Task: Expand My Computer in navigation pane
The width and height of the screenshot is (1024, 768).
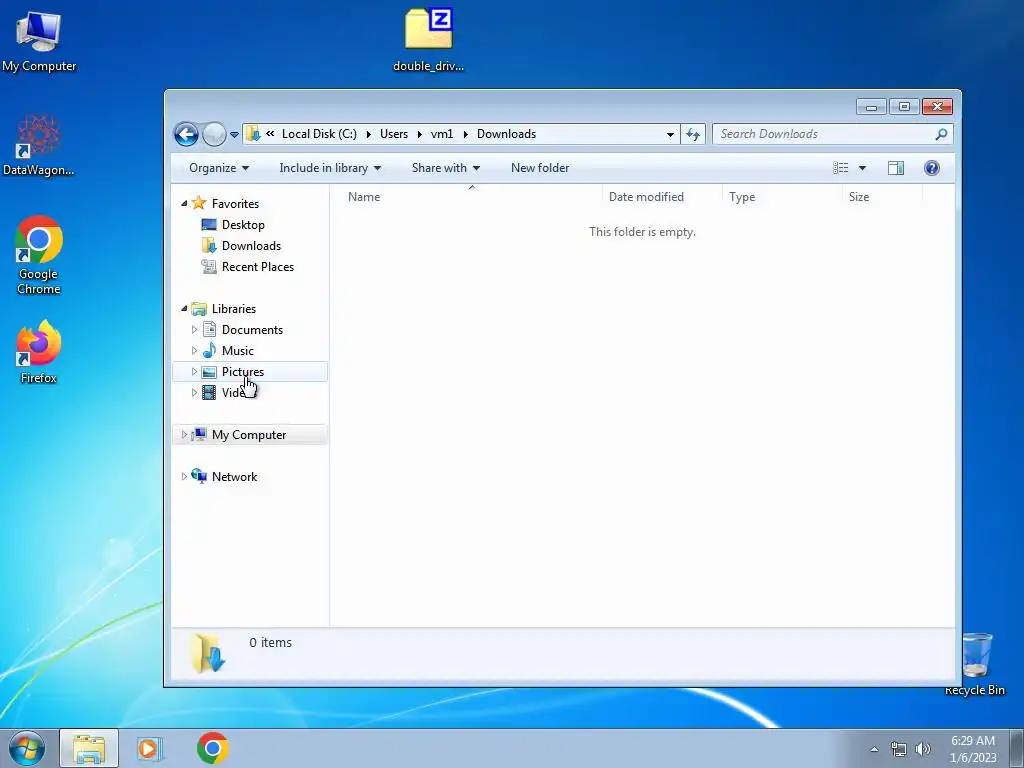Action: [x=184, y=434]
